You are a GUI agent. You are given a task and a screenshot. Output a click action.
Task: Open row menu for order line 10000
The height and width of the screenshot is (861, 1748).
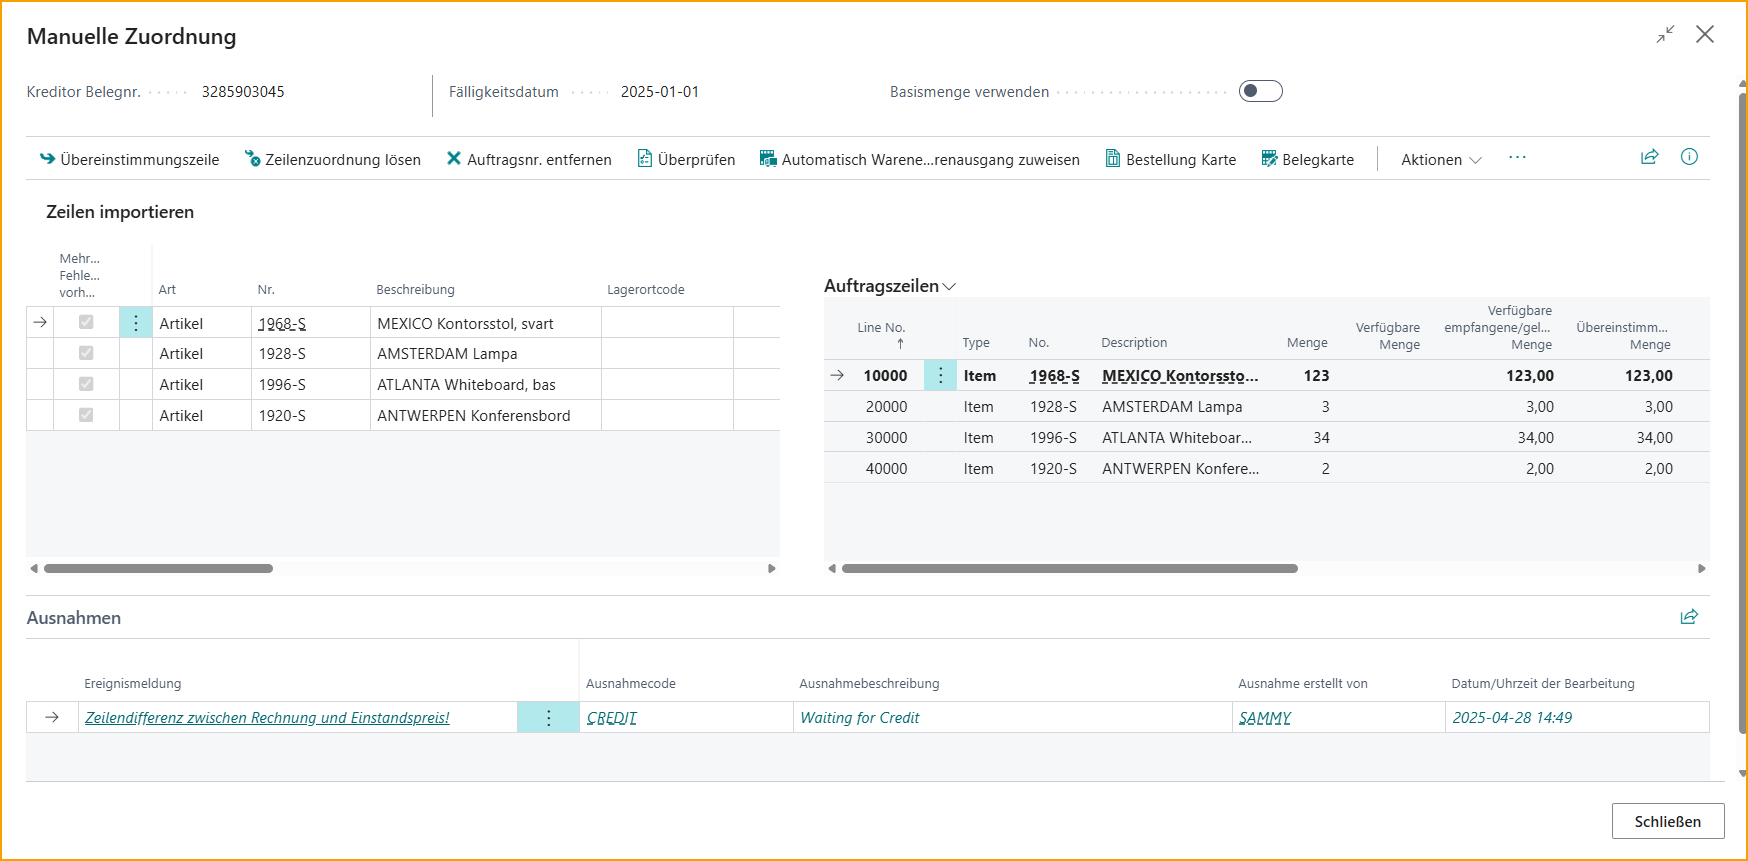tap(940, 375)
